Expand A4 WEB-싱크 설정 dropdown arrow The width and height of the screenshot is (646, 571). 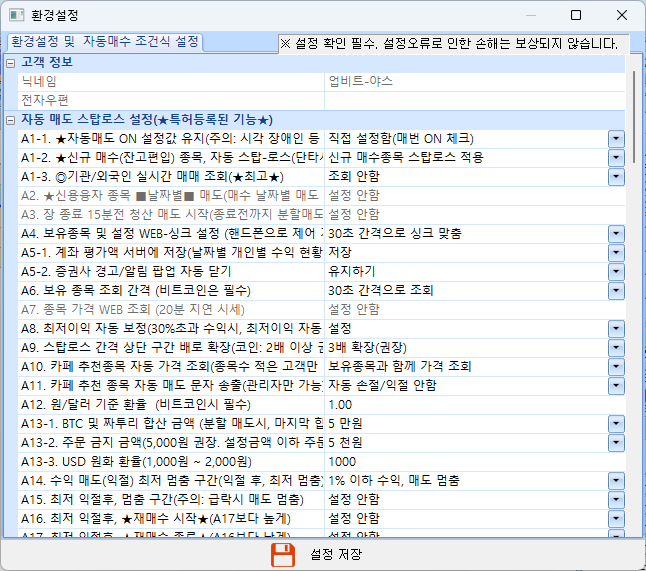616,233
